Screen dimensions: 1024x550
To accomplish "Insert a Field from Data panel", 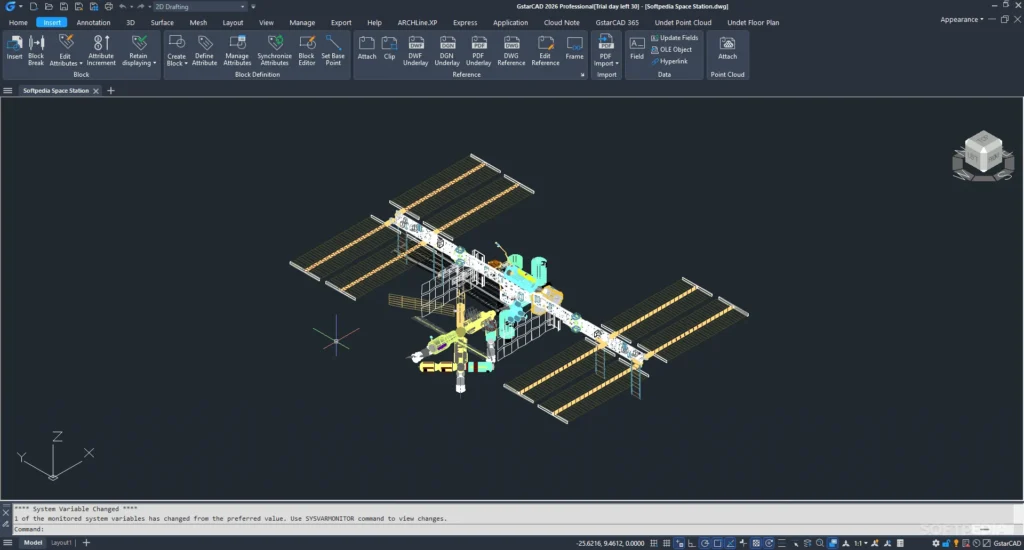I will [637, 49].
